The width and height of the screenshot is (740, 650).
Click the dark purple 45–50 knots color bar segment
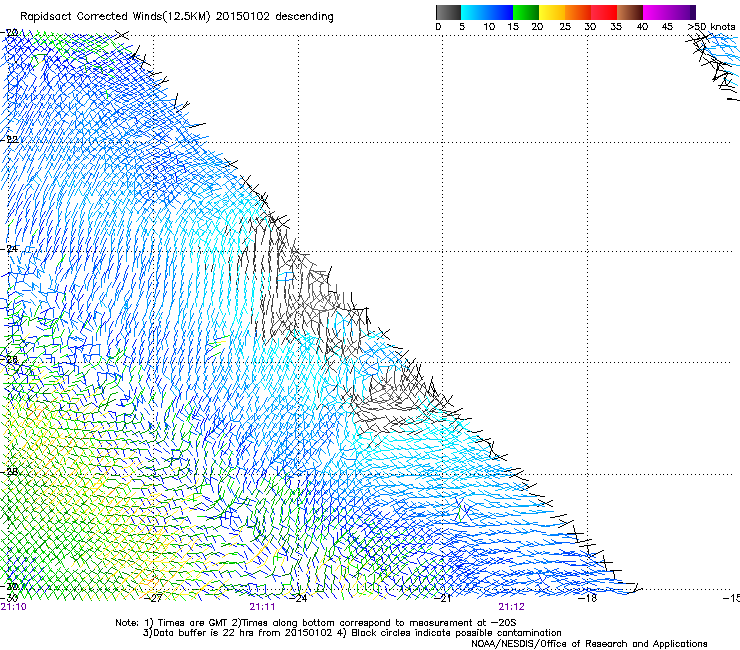click(682, 12)
